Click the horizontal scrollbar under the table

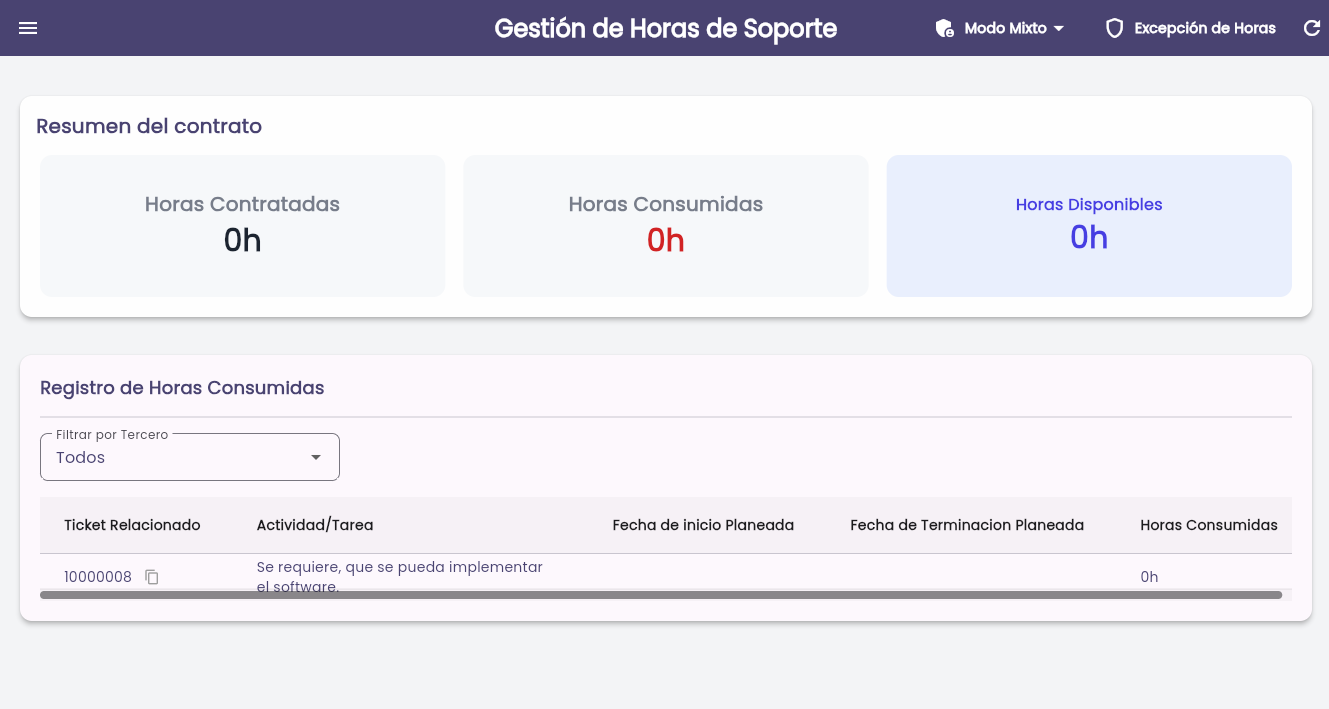[661, 595]
